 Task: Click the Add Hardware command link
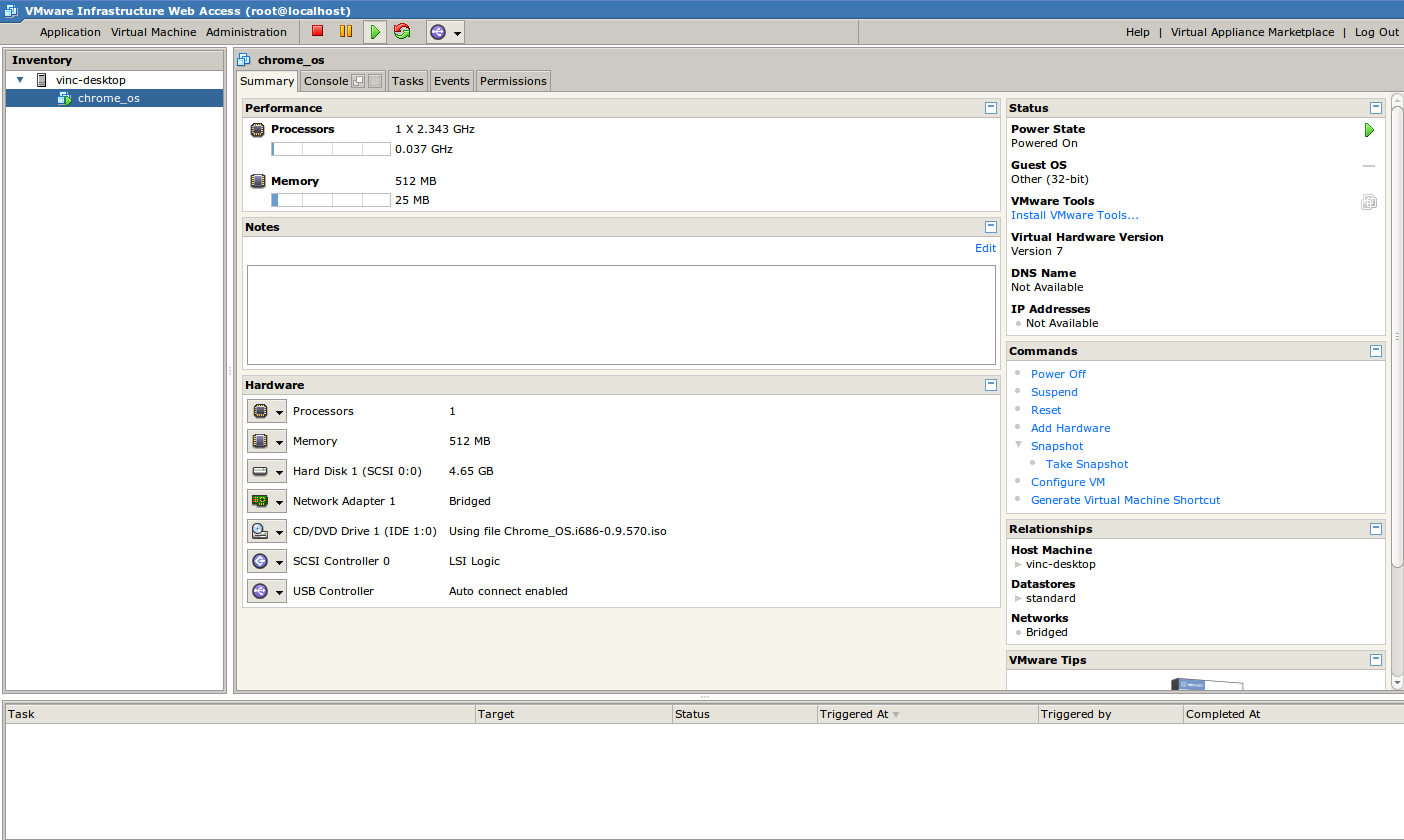1070,428
